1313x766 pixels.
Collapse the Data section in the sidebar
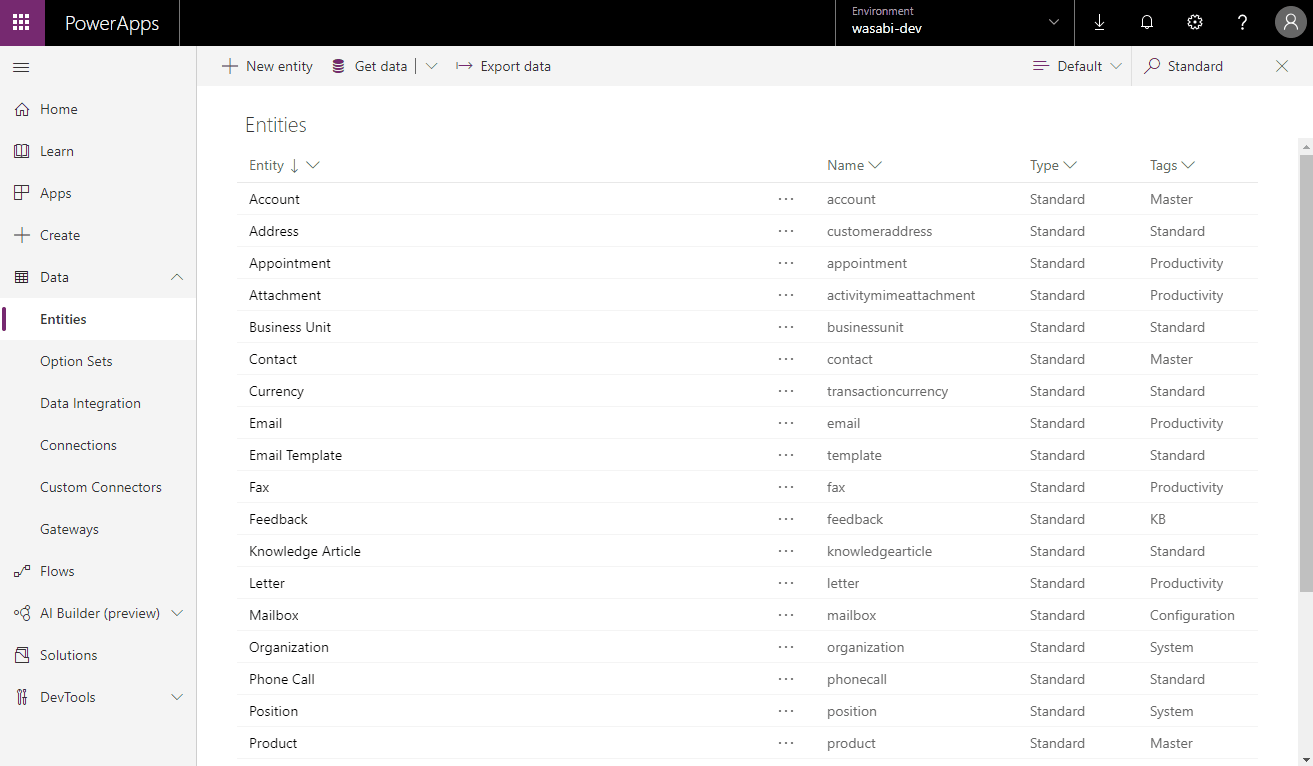click(x=177, y=277)
